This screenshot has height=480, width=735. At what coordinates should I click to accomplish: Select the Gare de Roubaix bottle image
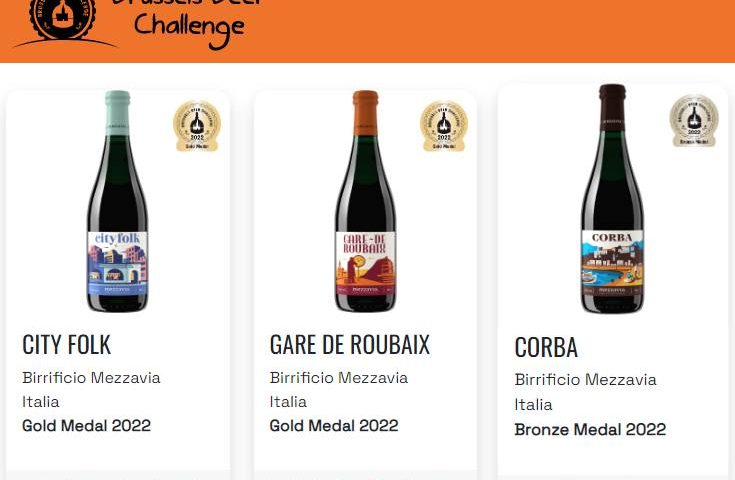coord(366,201)
